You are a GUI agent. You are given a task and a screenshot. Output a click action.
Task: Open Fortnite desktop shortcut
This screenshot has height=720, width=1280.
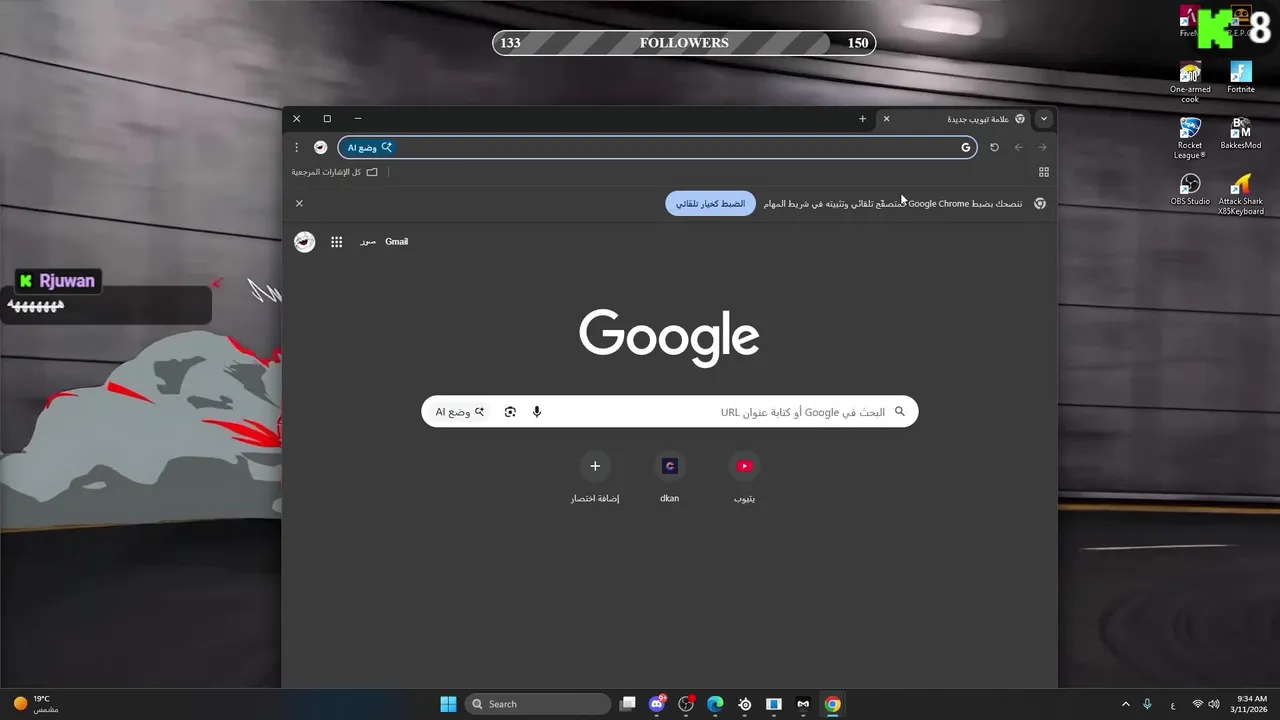tap(1241, 77)
